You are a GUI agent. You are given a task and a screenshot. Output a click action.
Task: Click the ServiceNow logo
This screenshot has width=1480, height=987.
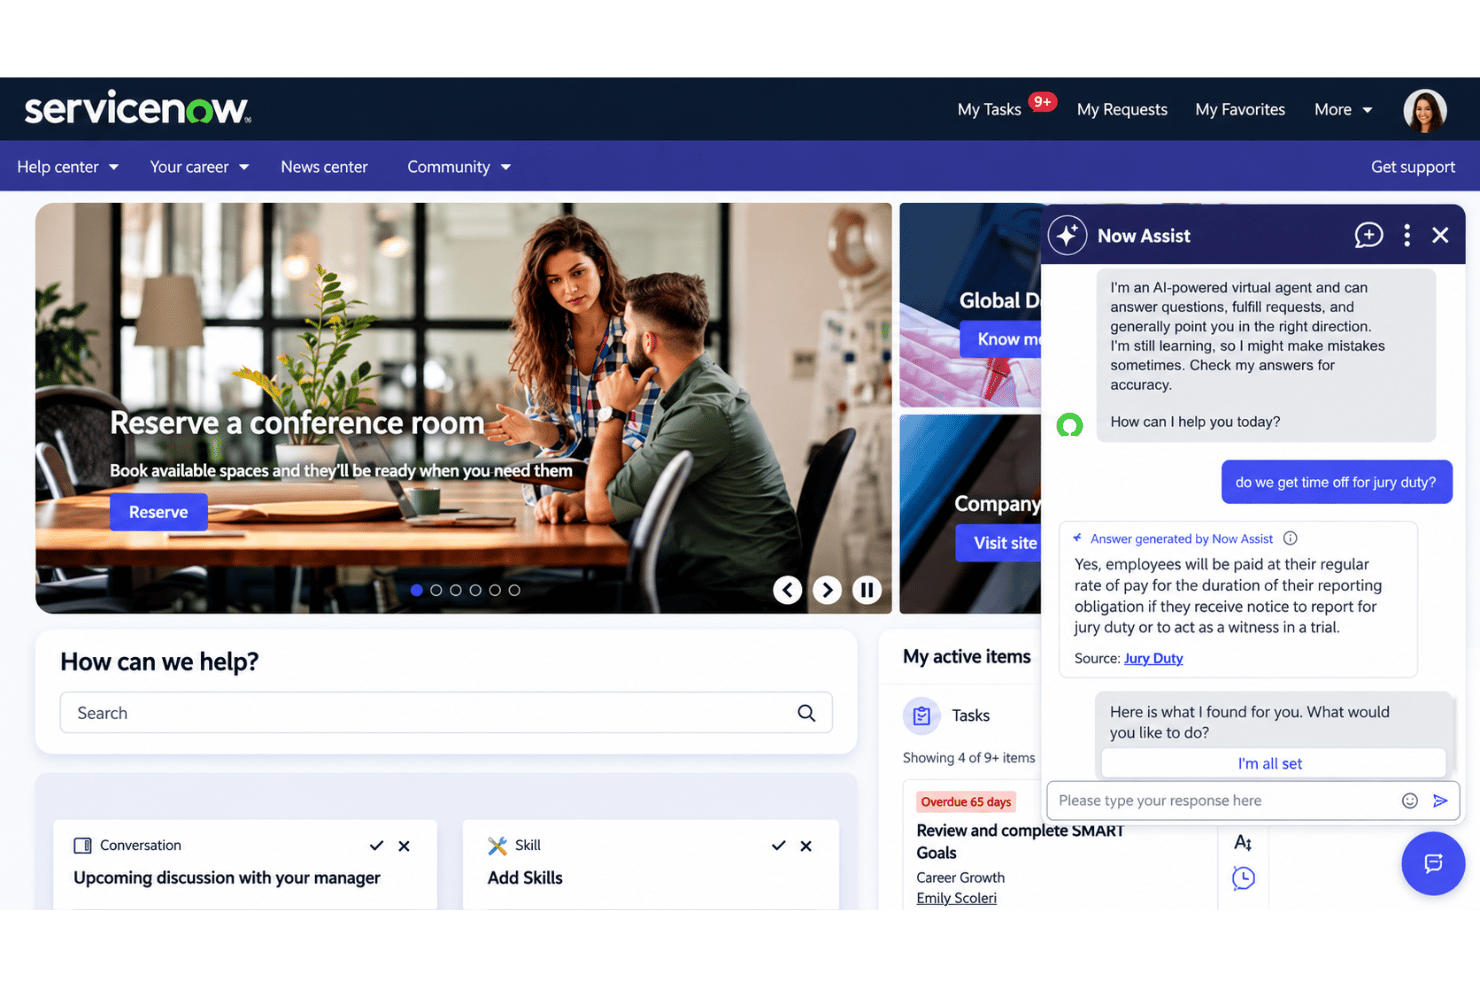[137, 108]
